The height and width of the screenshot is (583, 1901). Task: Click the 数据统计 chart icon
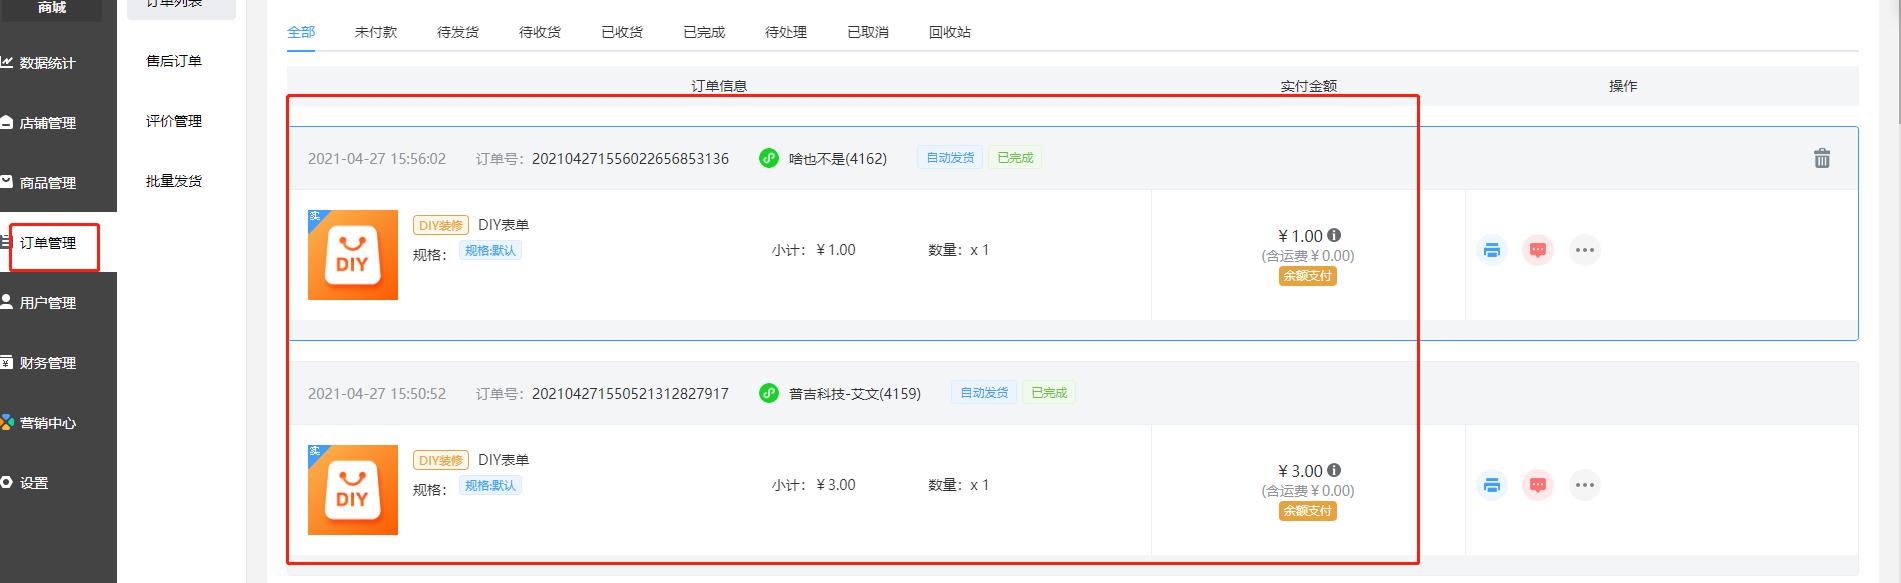pos(6,62)
